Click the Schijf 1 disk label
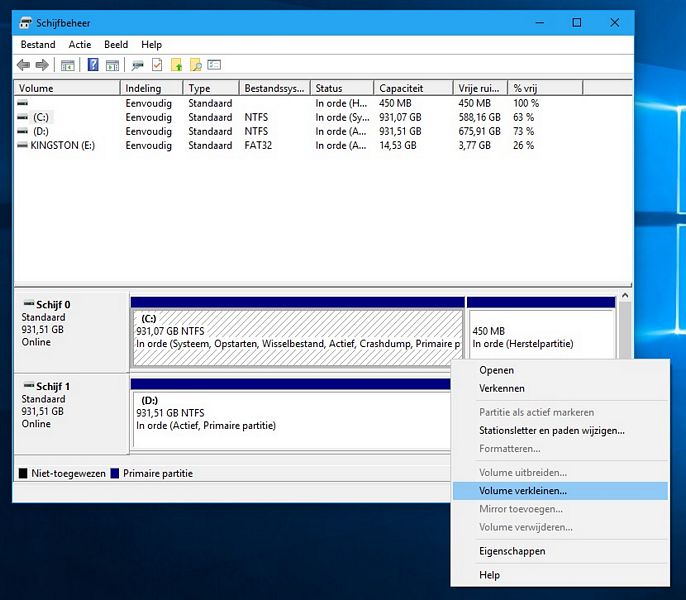 (52, 386)
